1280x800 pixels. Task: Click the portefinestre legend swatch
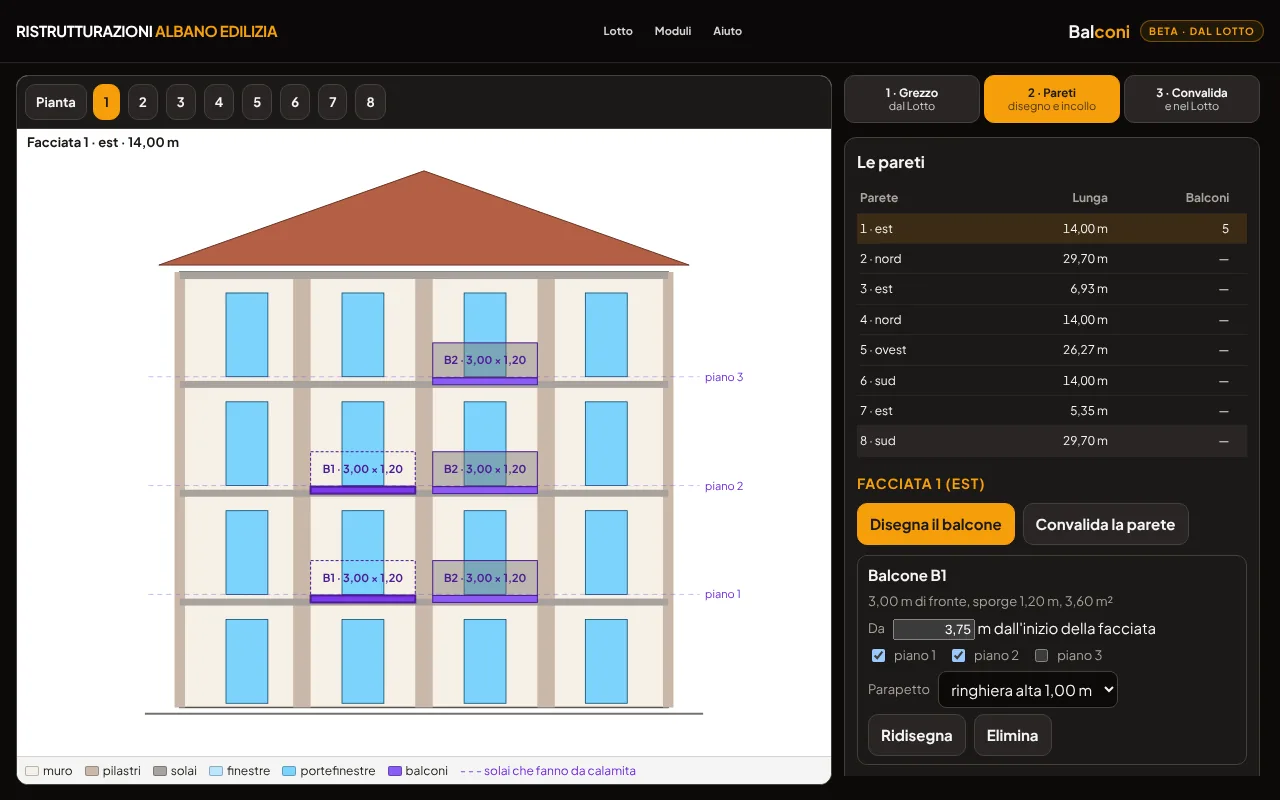click(289, 771)
